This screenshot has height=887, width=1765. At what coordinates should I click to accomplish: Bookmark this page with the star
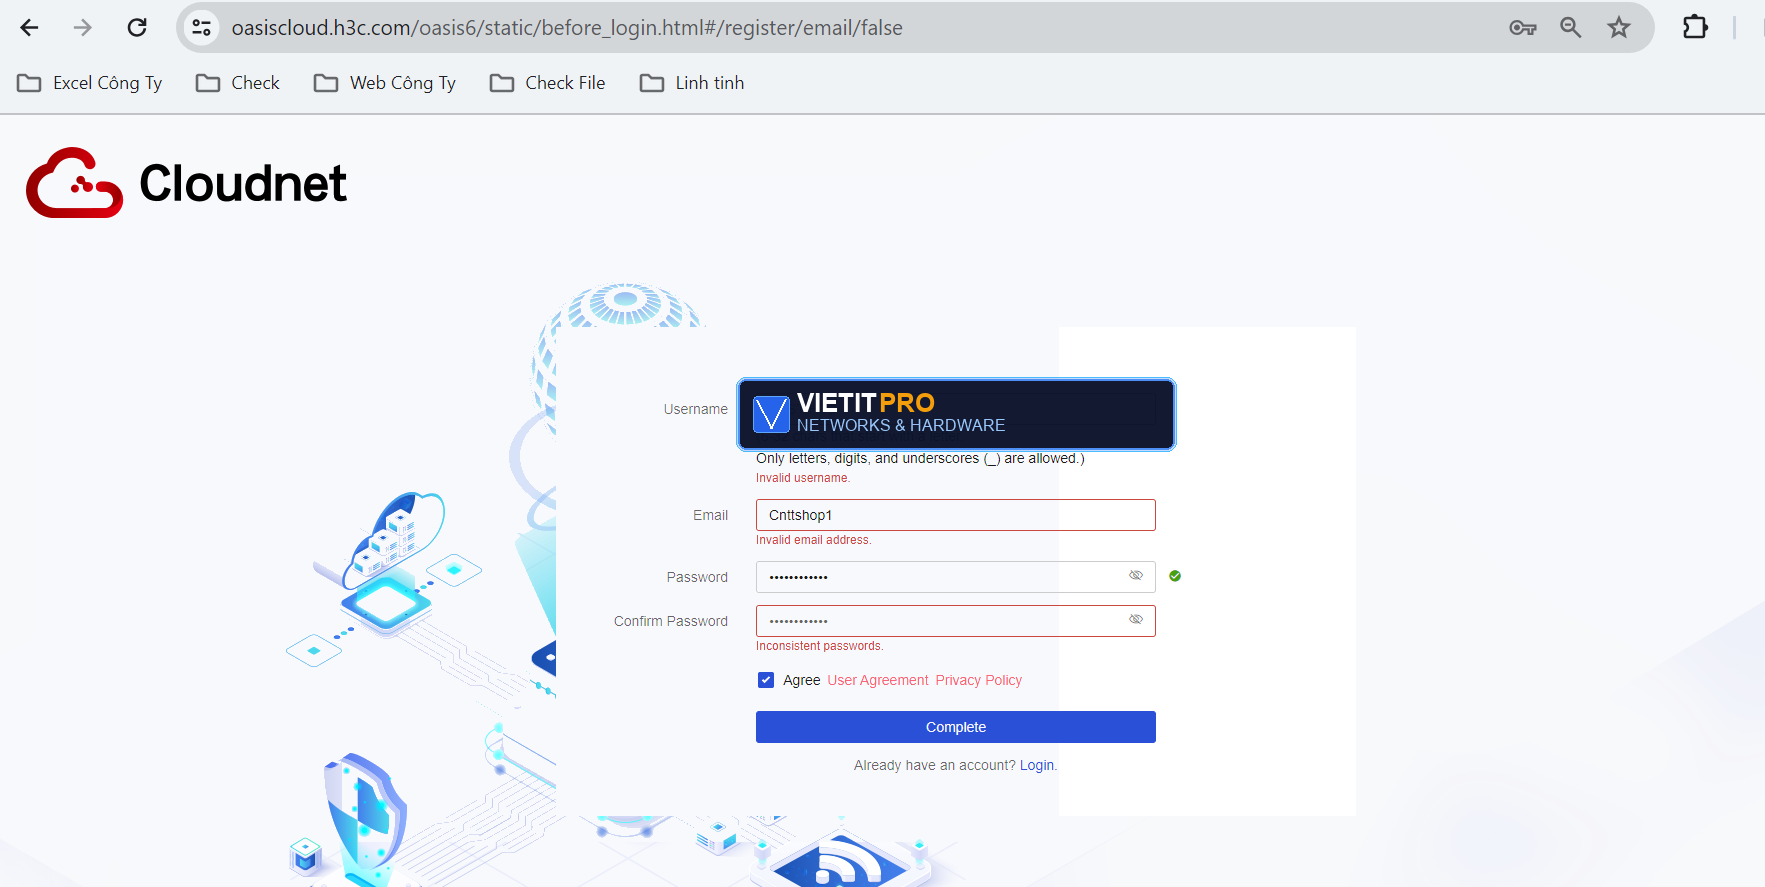pos(1619,28)
